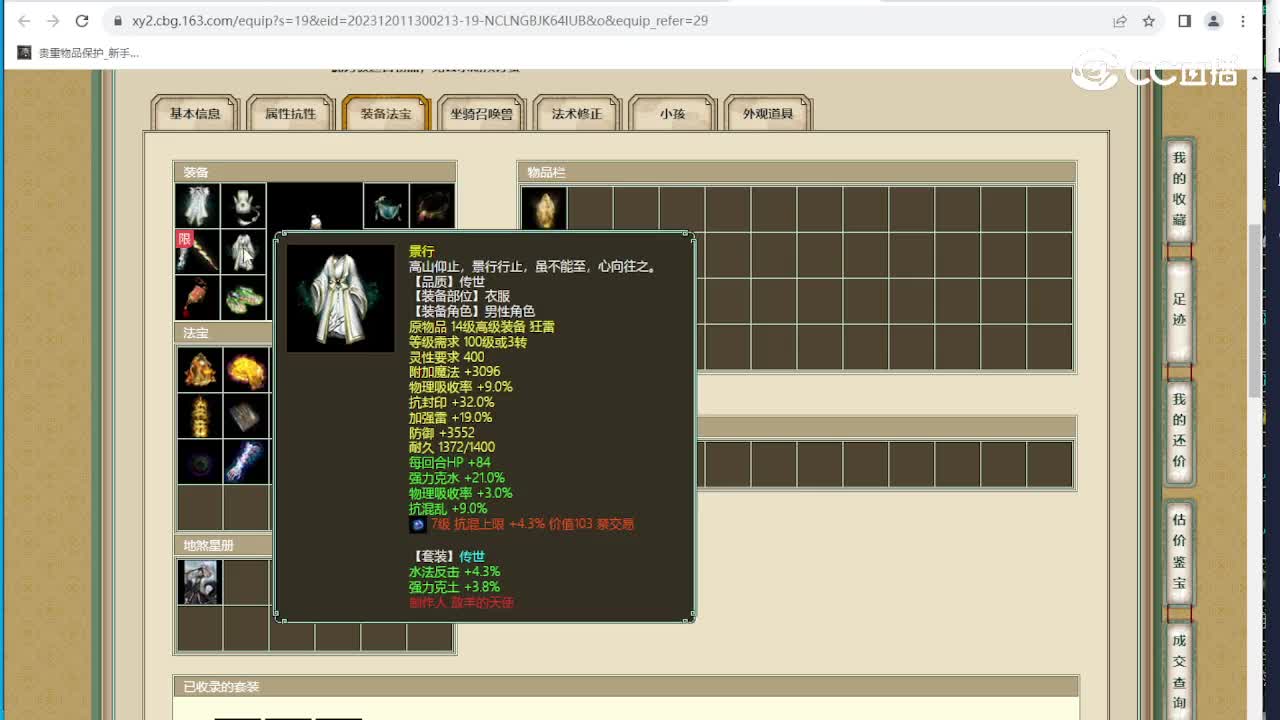Select the green shoes equipment icon
1280x720 pixels.
243,298
